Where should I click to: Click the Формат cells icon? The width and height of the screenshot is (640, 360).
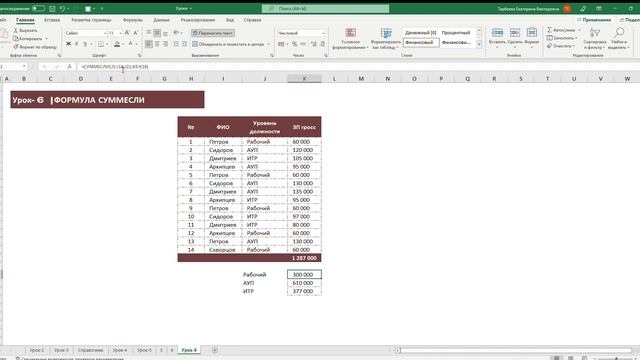531,33
